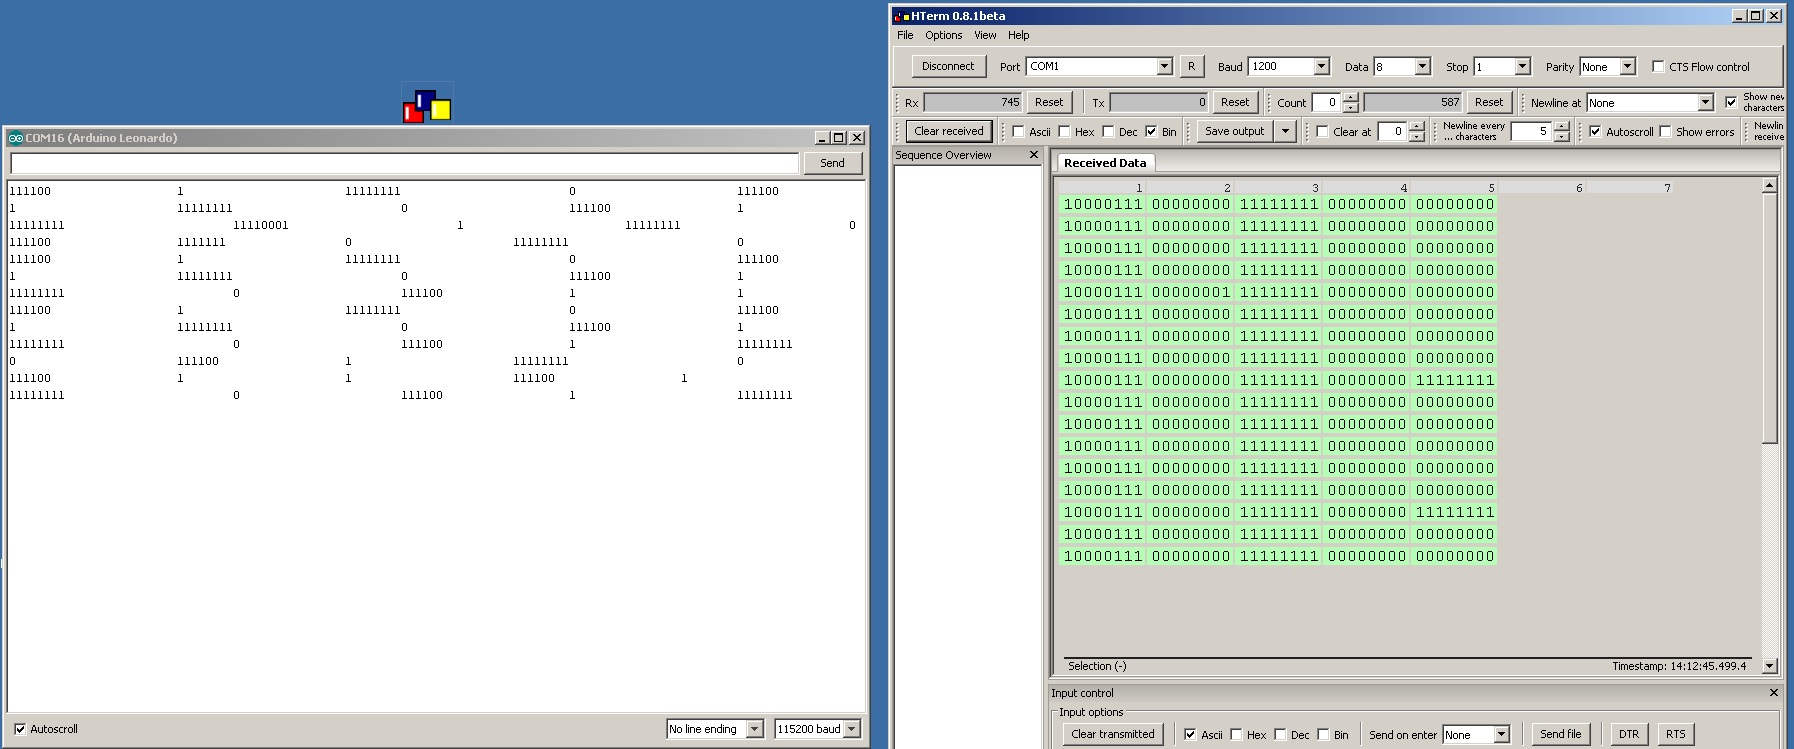Toggle Ascii input type in Input options
Image resolution: width=1794 pixels, height=749 pixels.
click(x=1190, y=734)
